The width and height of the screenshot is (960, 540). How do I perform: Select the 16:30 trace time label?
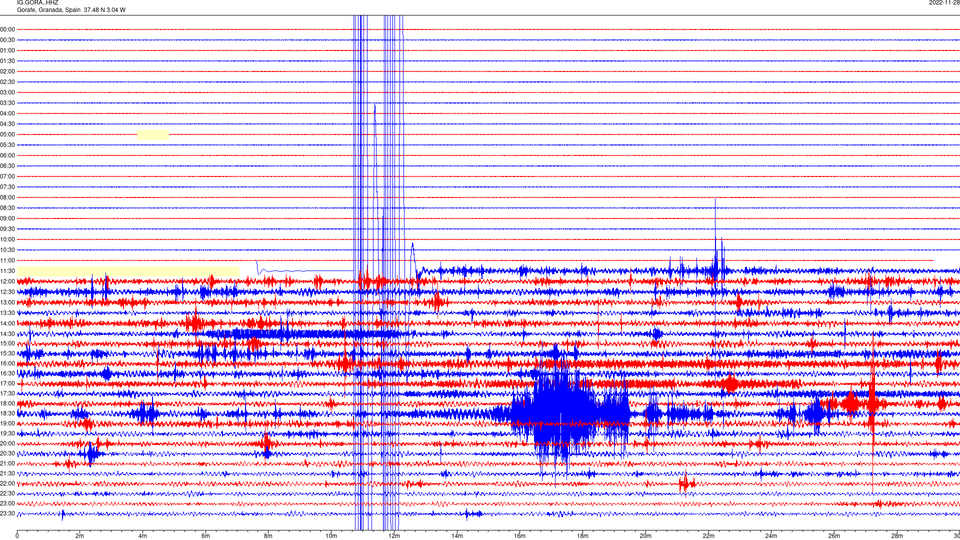click(x=7, y=373)
